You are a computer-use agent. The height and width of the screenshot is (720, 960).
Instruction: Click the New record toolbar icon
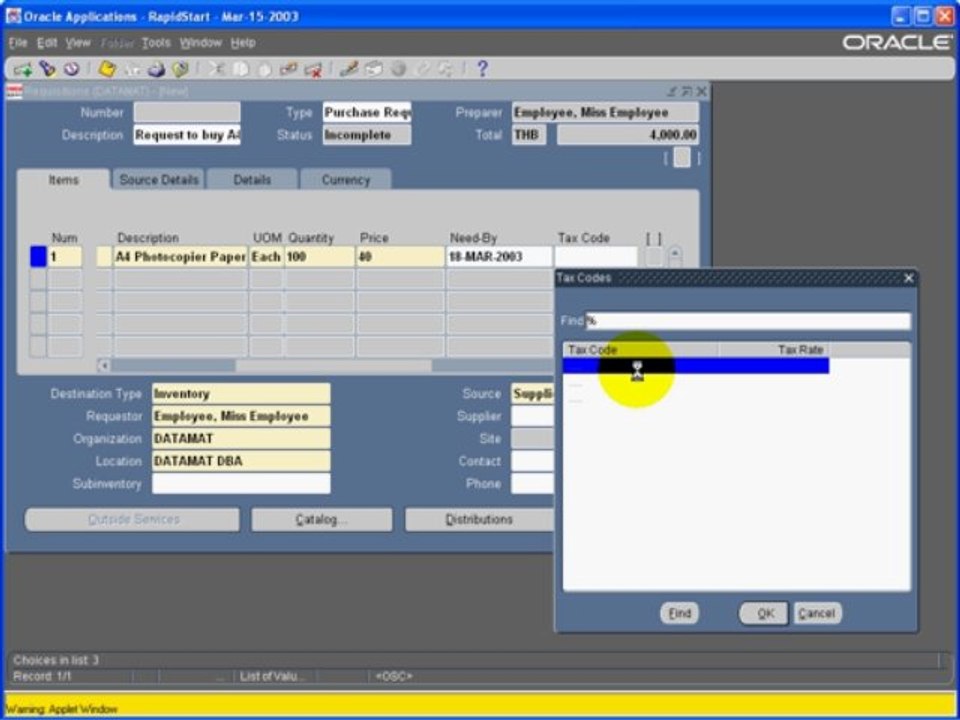point(22,69)
